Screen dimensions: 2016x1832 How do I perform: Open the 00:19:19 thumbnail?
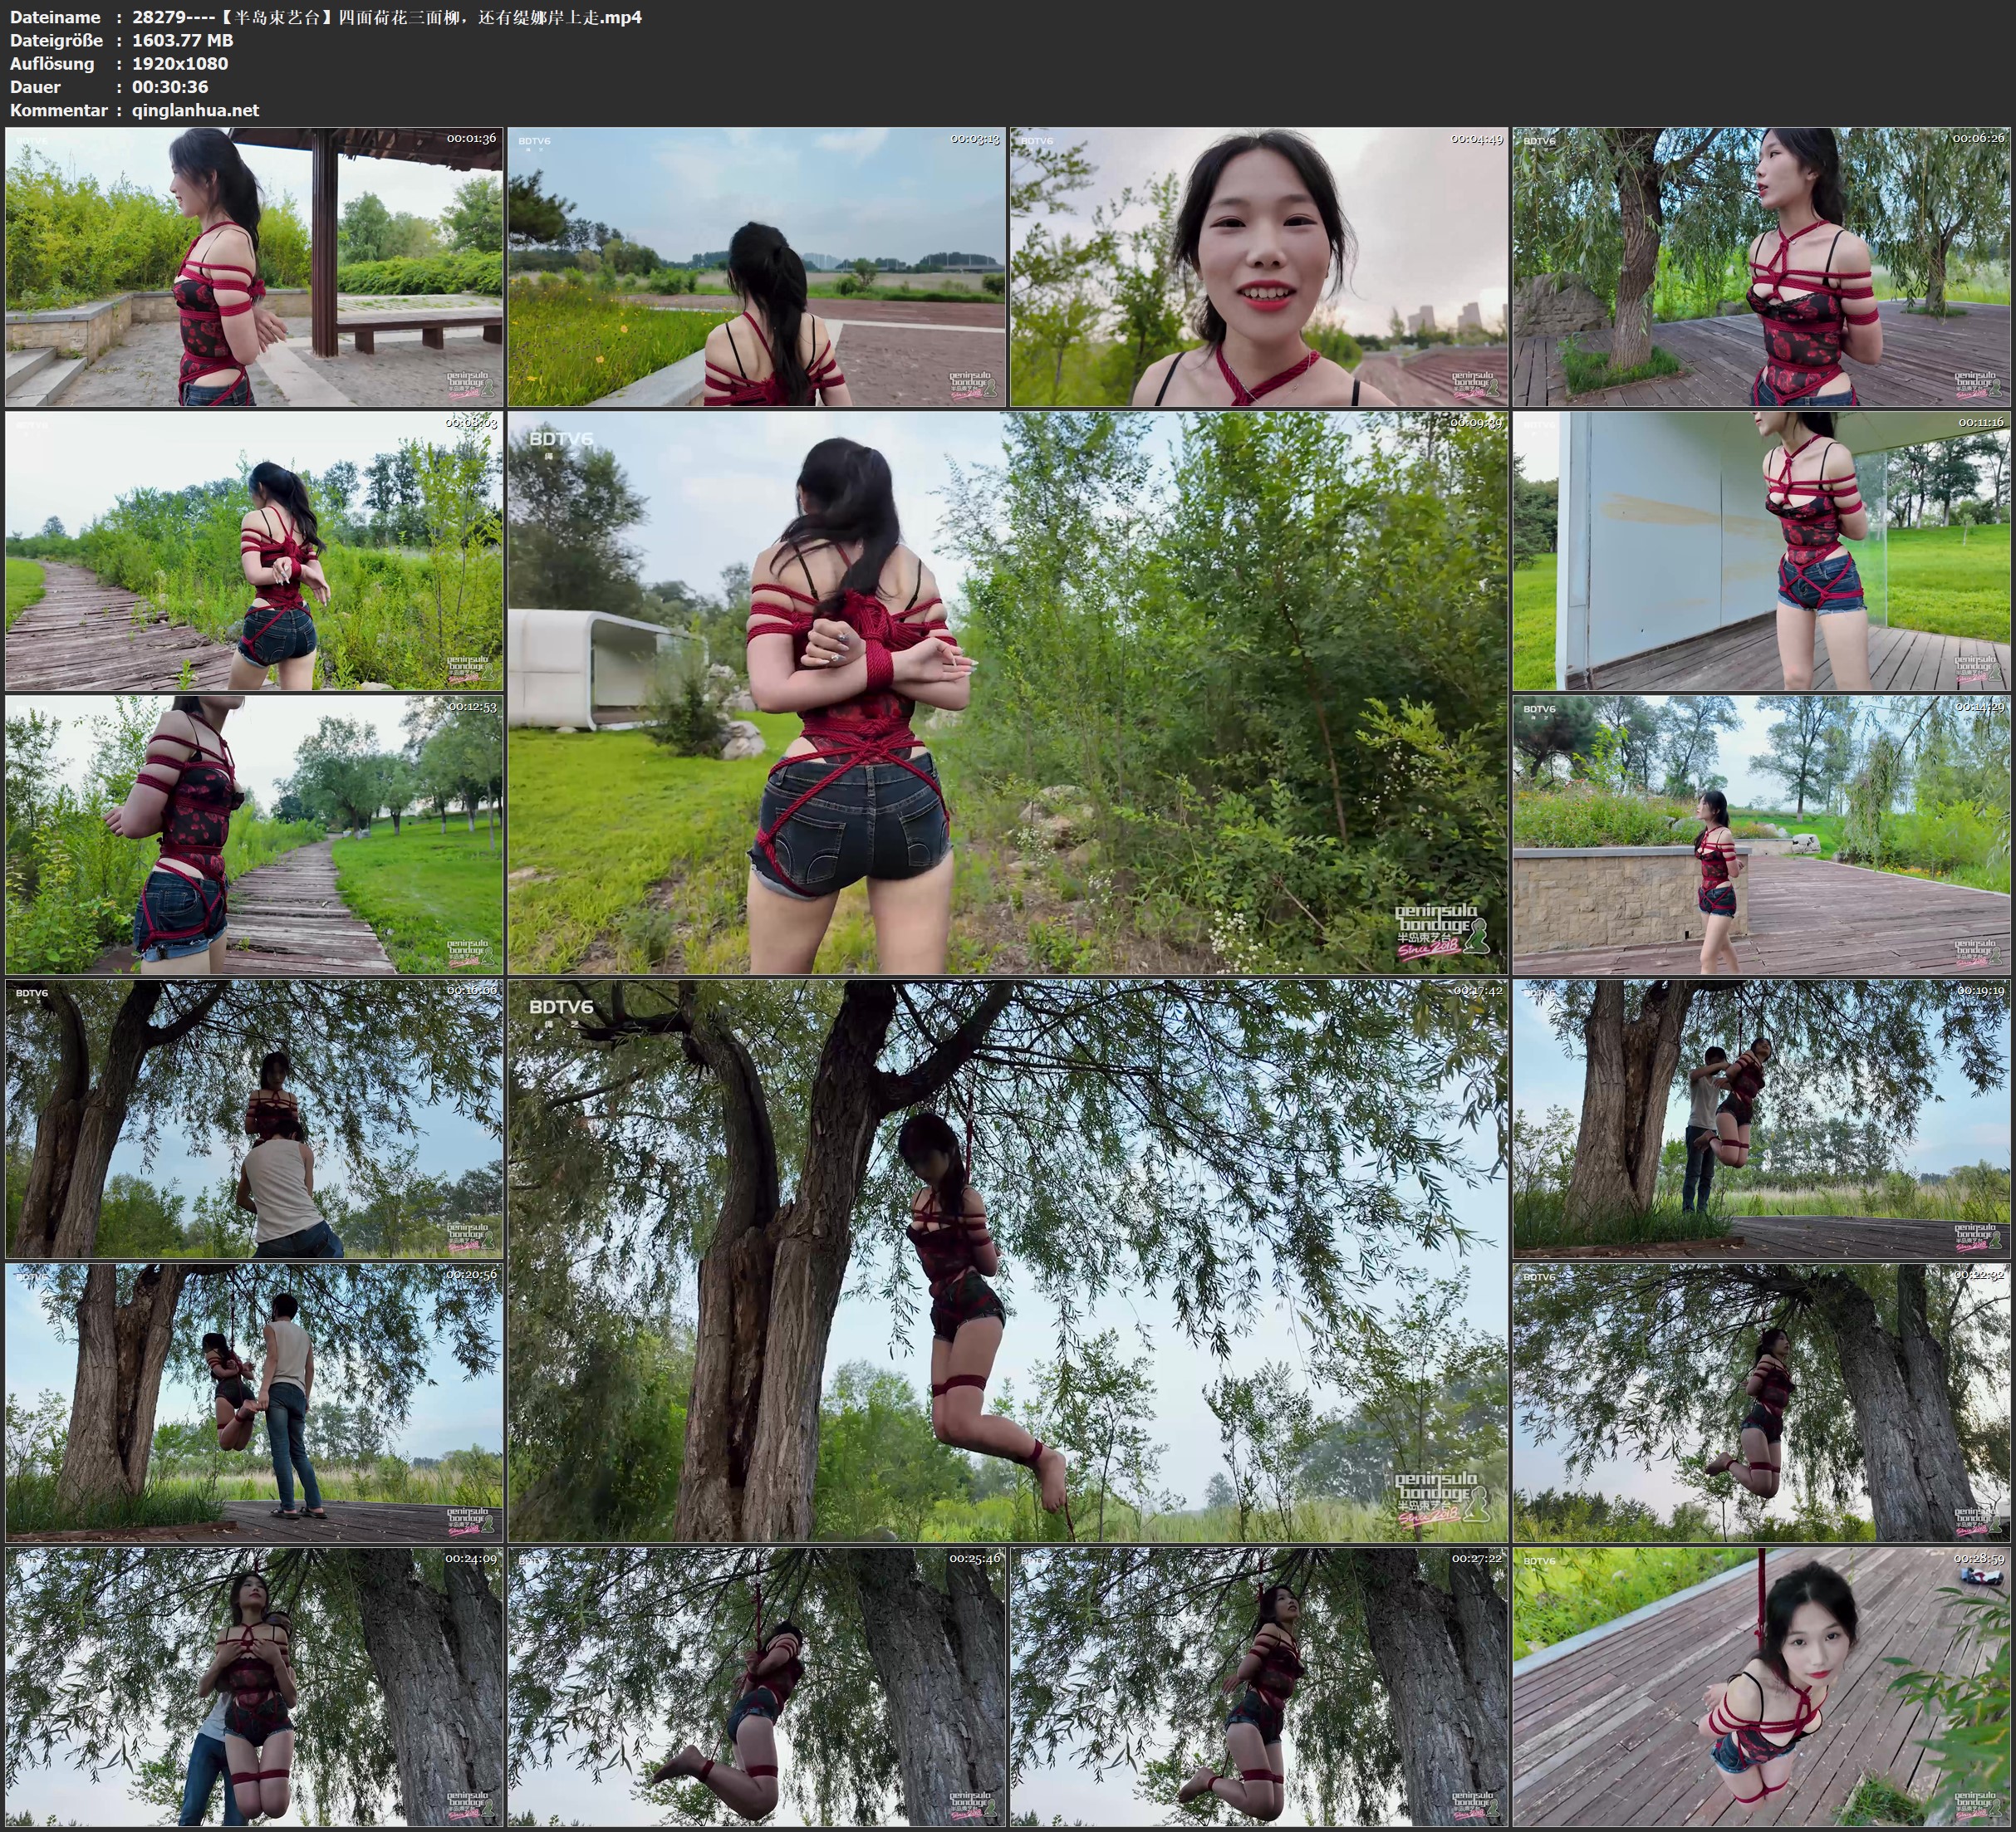[x=1761, y=1119]
